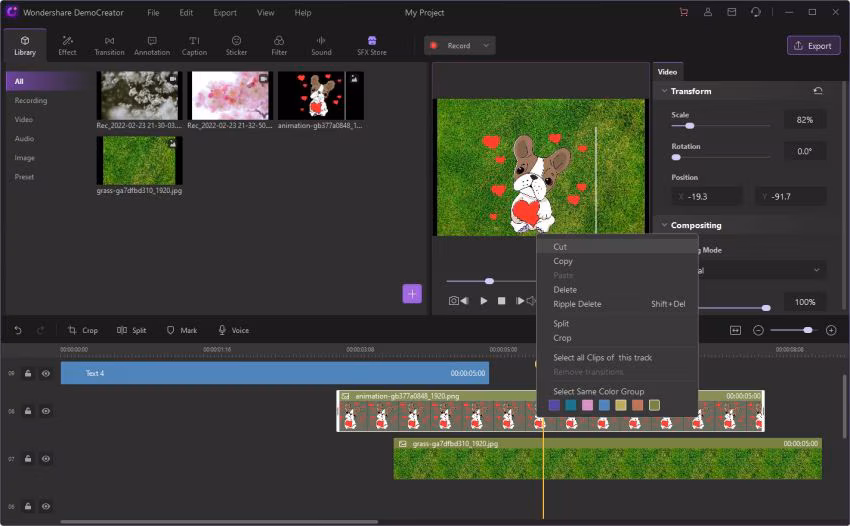Select the Rec_2022-02-23 21-32 thumbnail
The width and height of the screenshot is (850, 526).
tap(230, 95)
